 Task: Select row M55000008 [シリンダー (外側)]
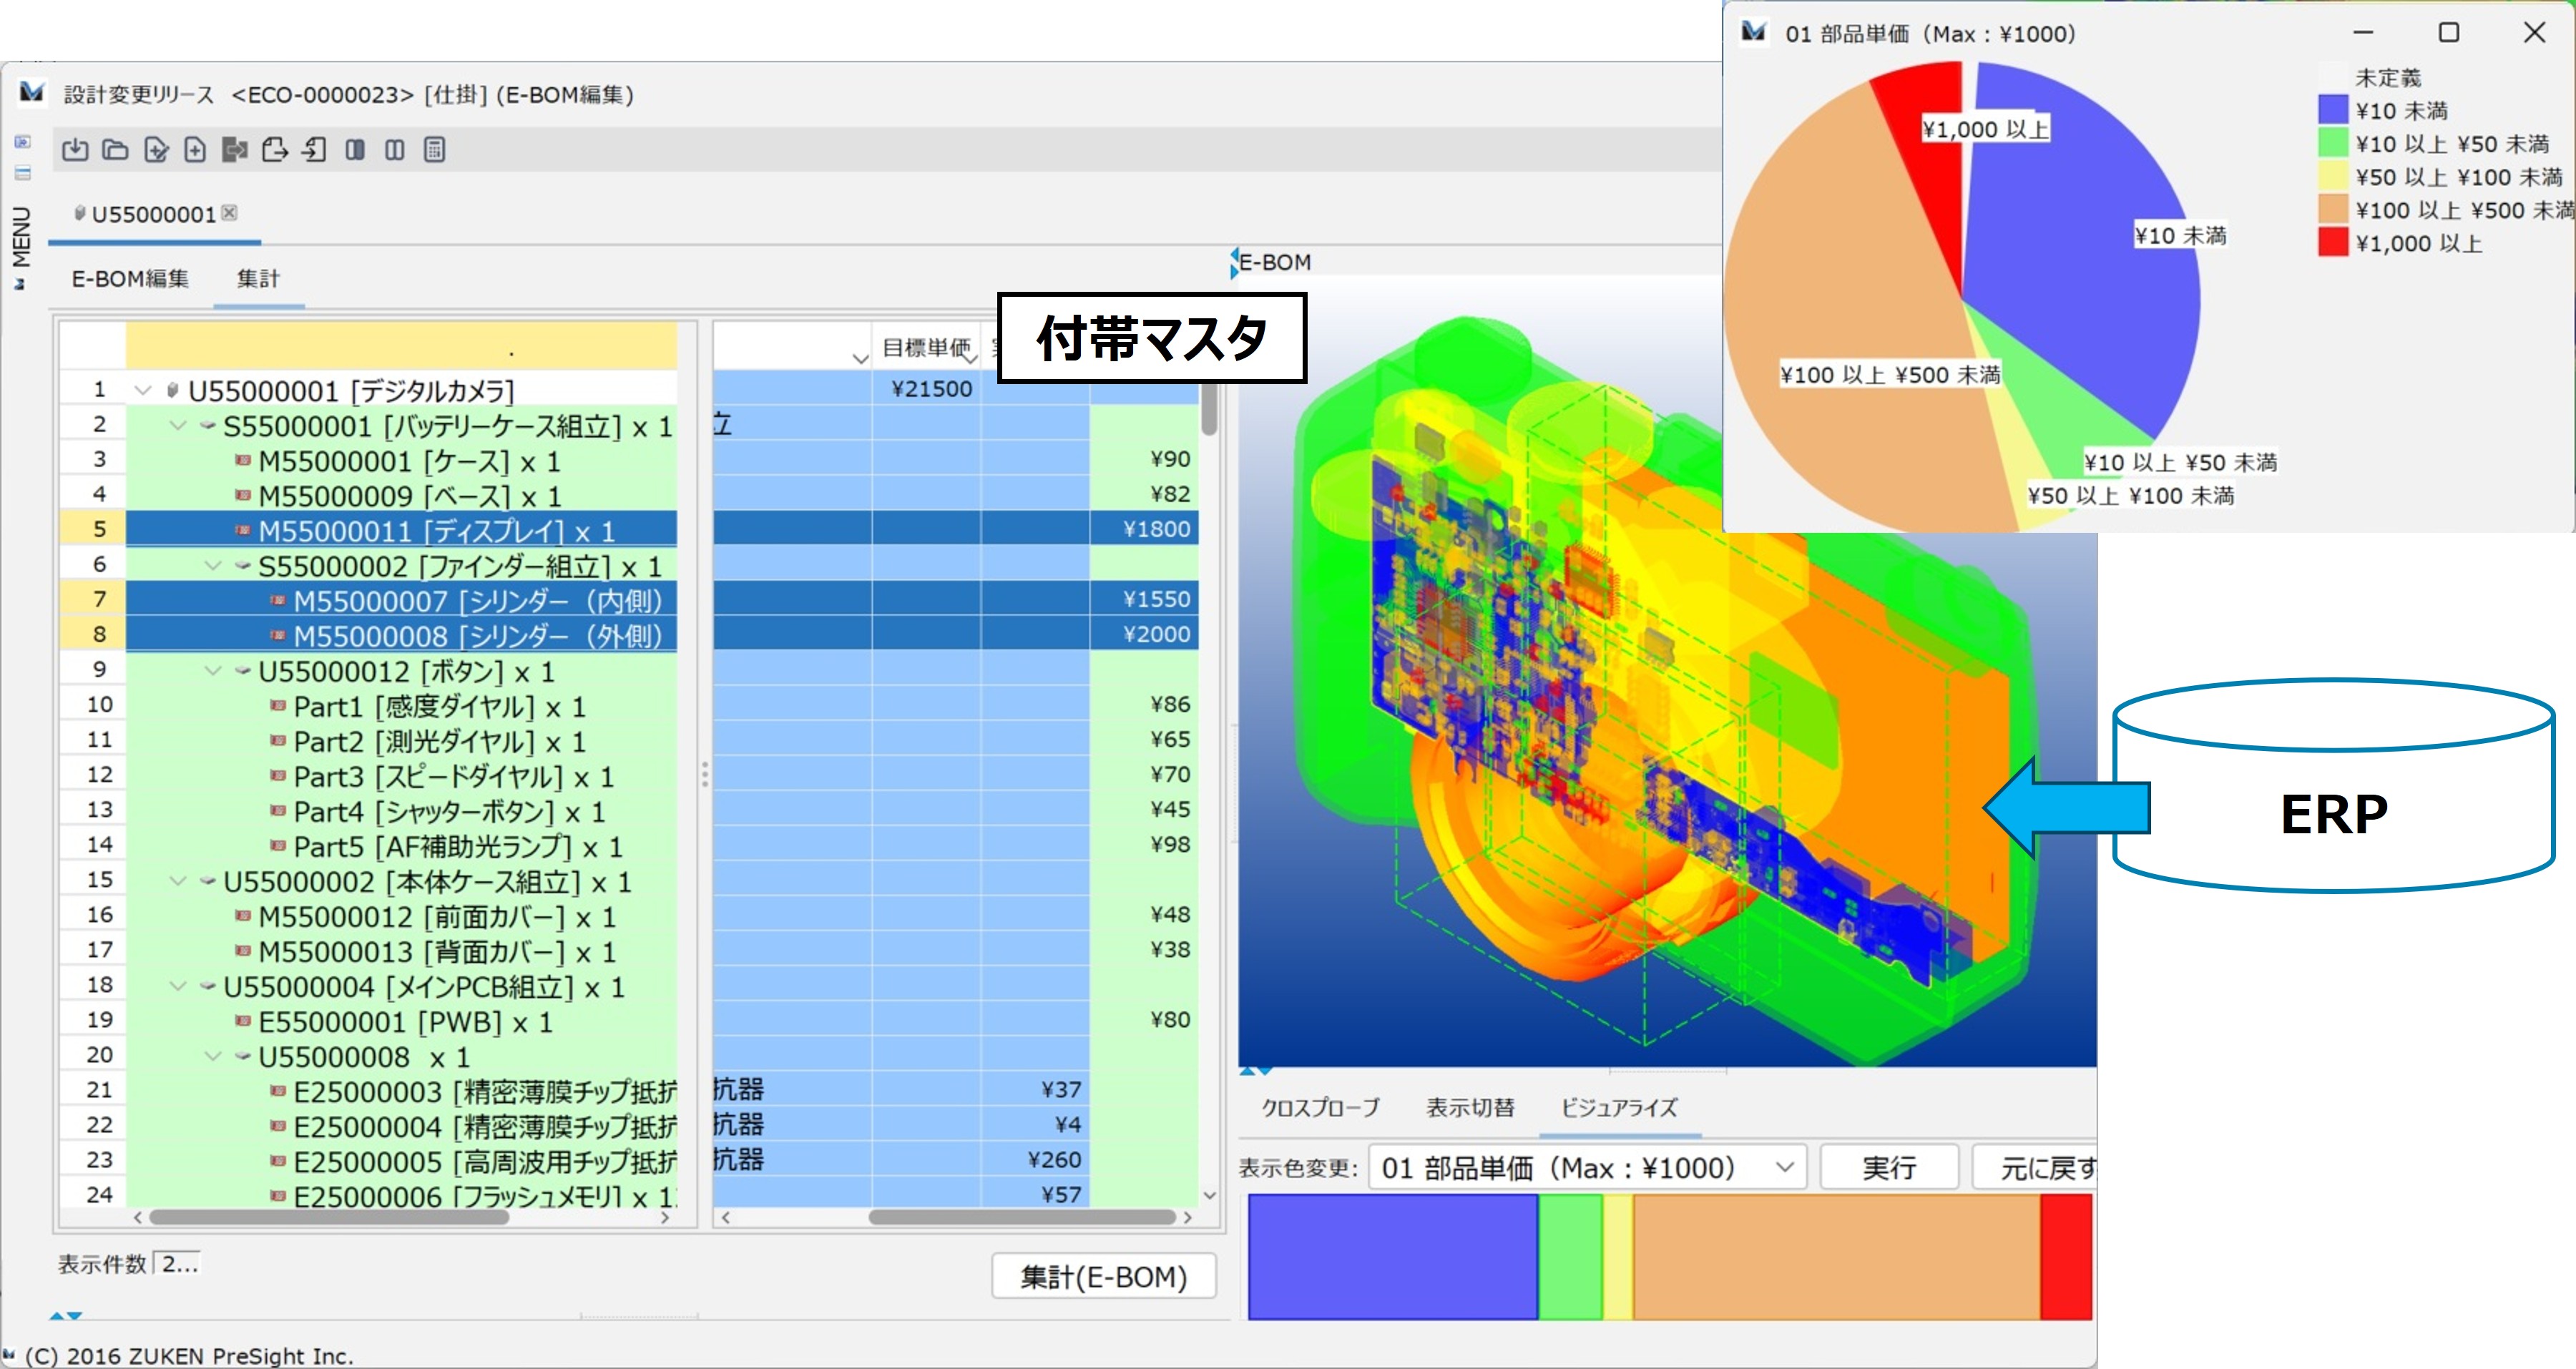(401, 635)
